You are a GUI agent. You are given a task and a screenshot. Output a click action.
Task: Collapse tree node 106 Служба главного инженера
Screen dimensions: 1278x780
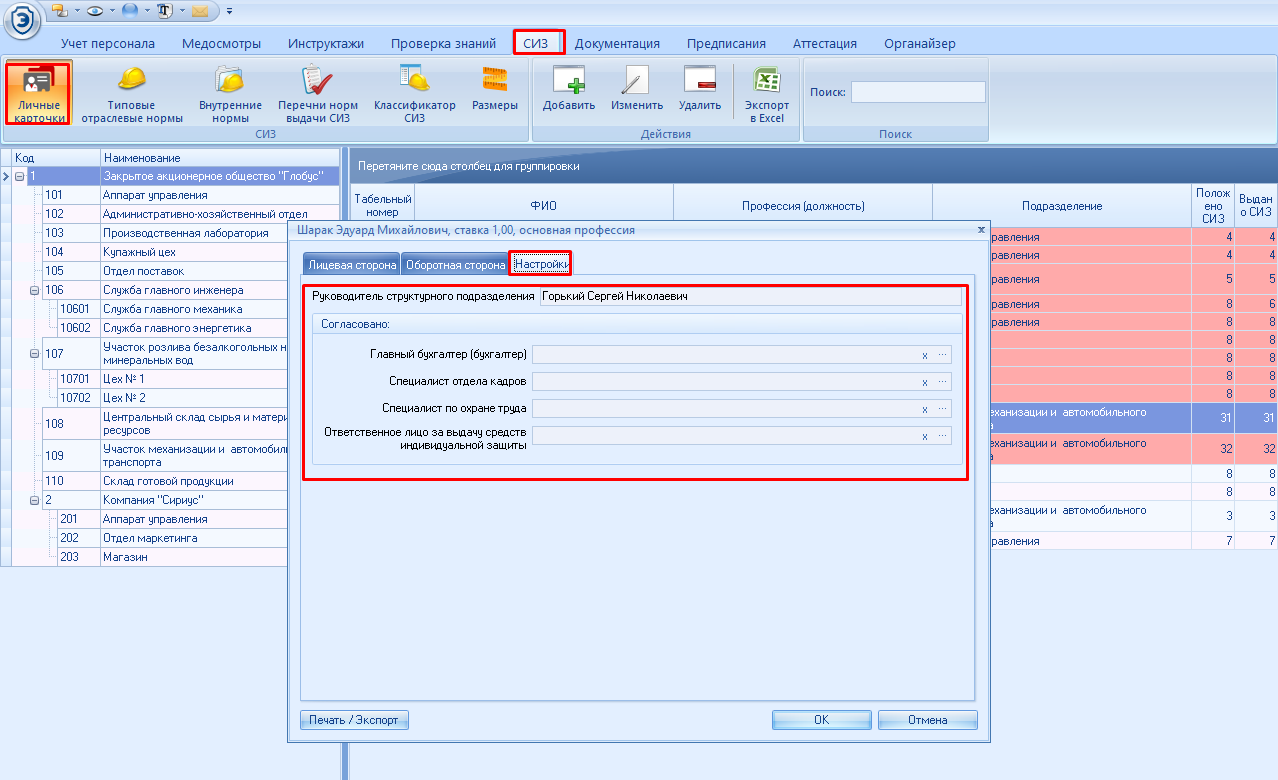35,290
